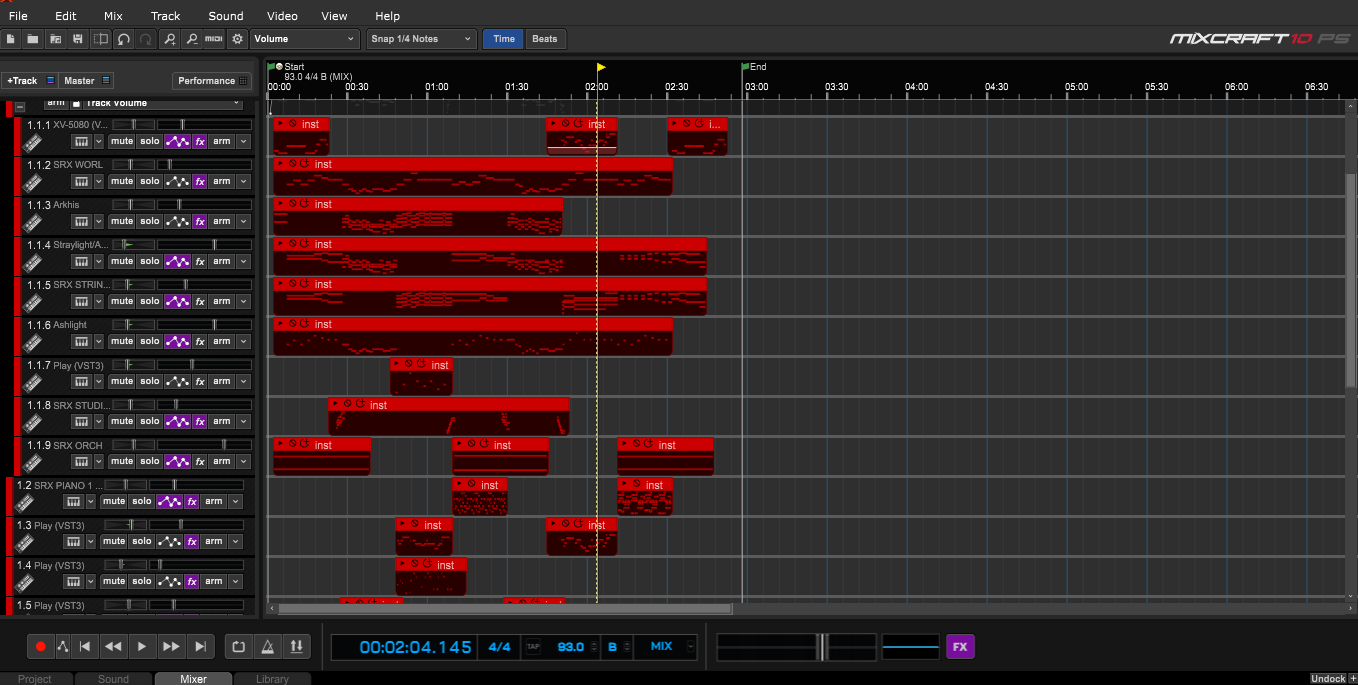Open the Performance panel button
This screenshot has width=1358, height=685.
212,81
